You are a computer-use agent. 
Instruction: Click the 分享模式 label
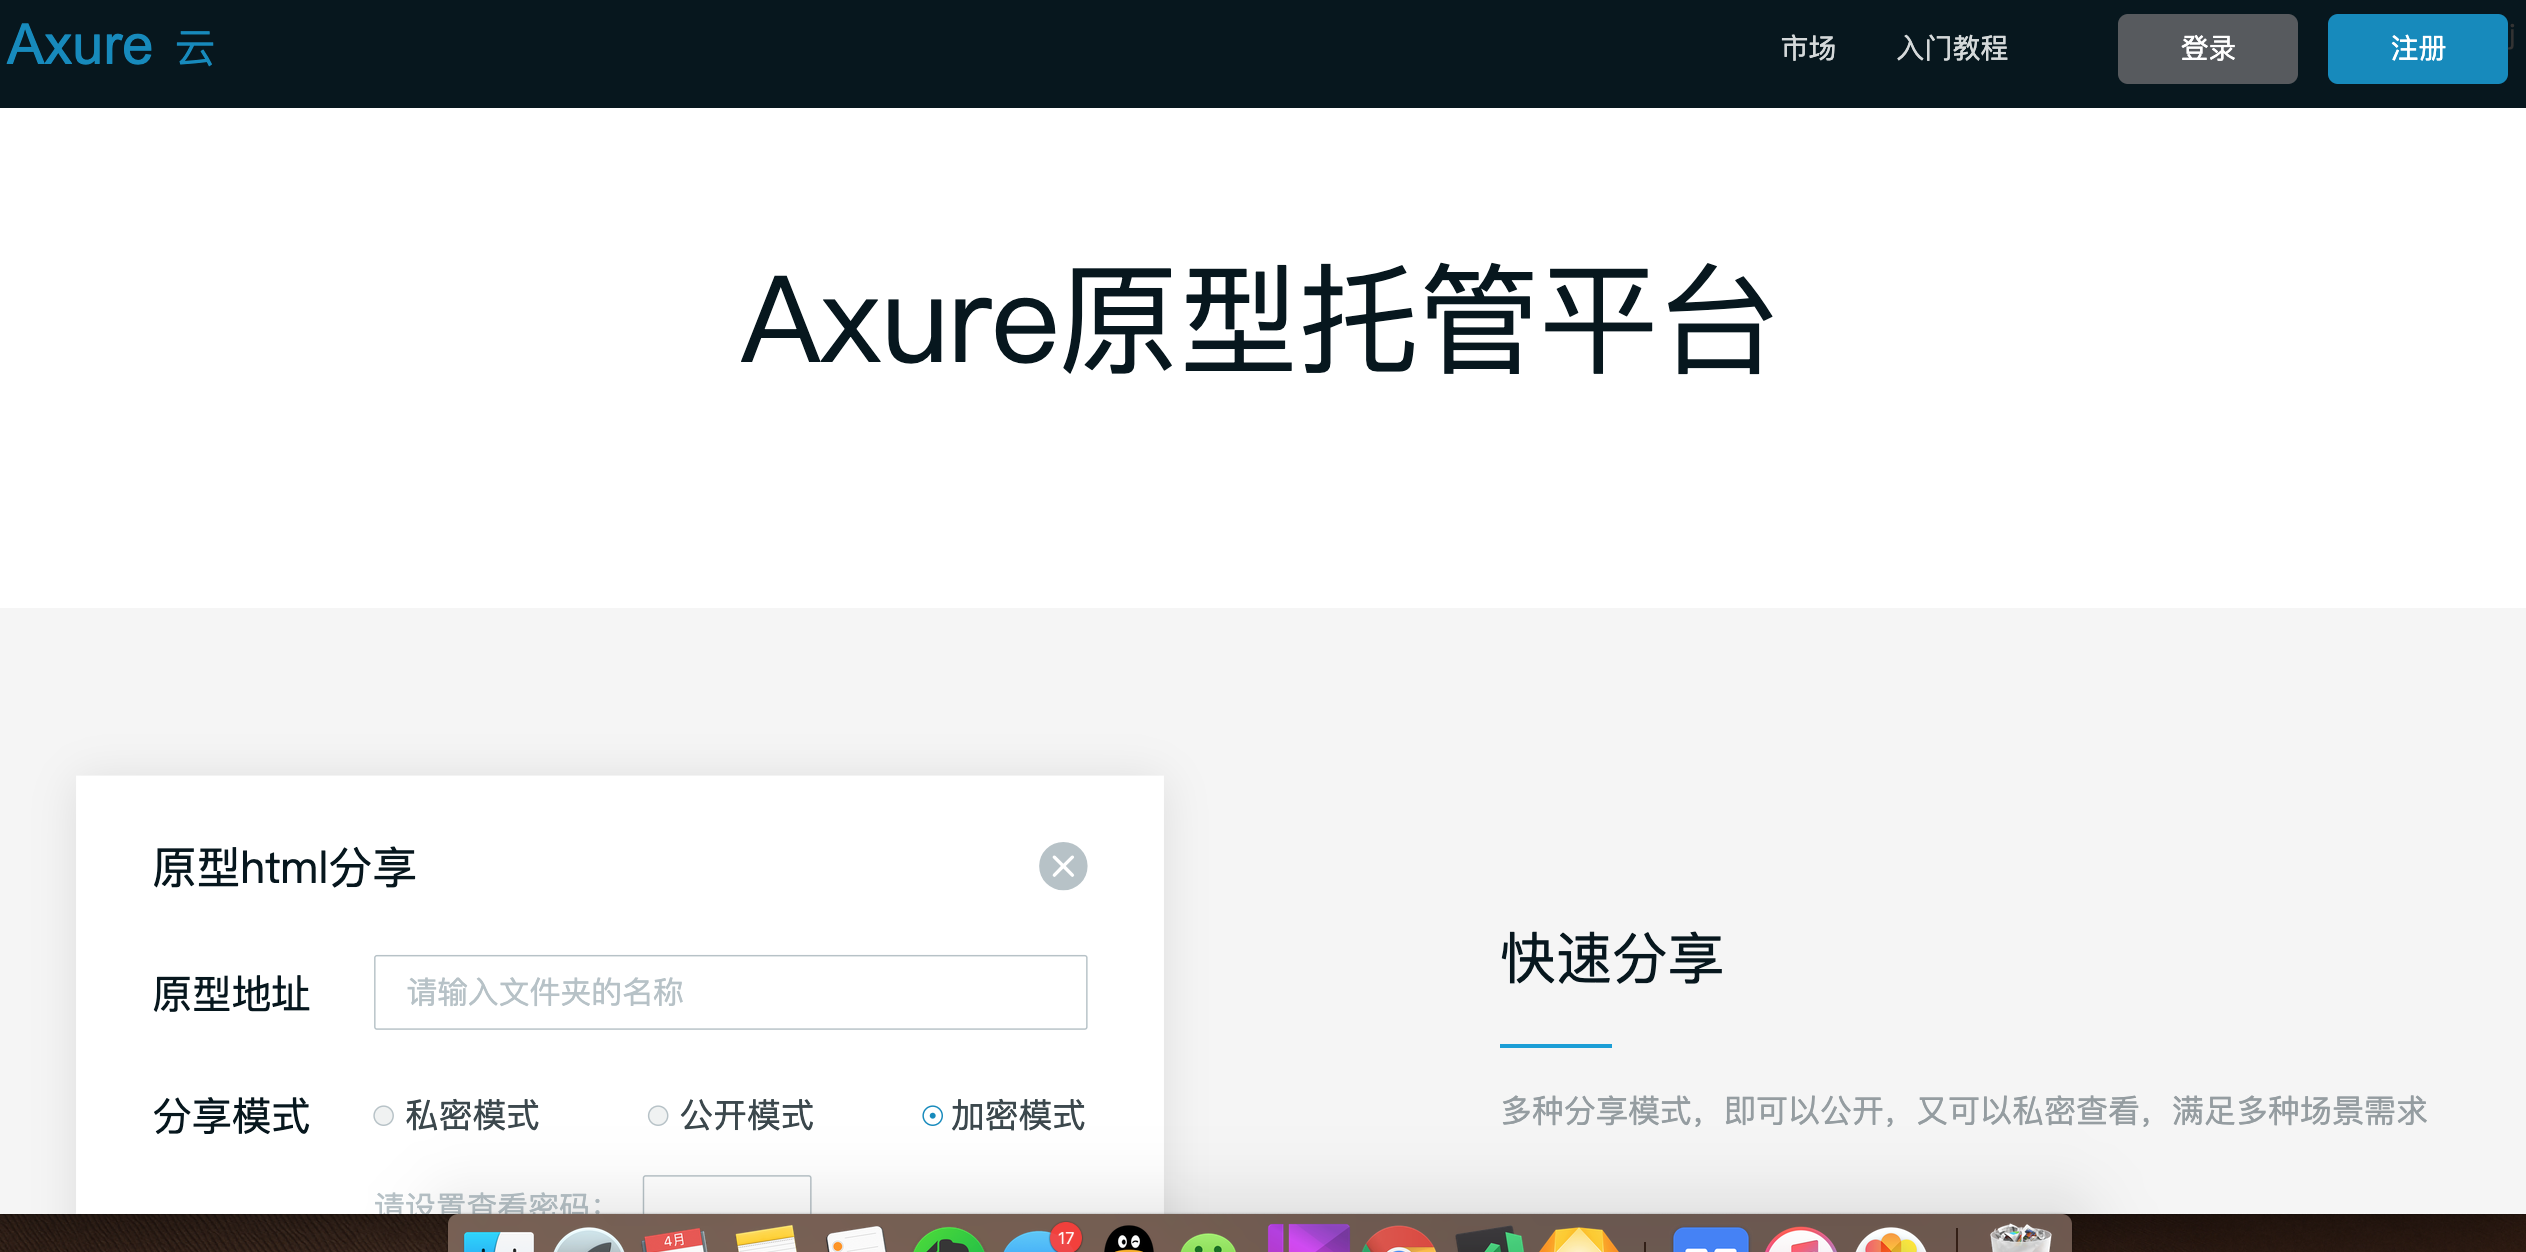(231, 1116)
